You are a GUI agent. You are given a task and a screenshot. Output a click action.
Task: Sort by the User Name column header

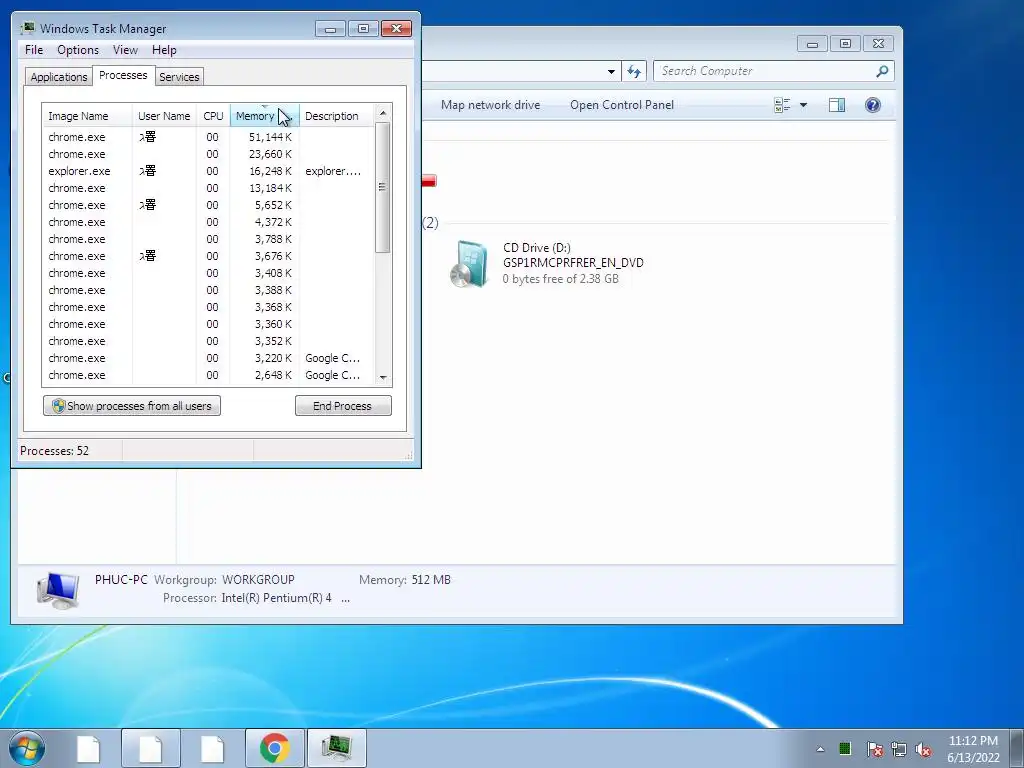pyautogui.click(x=164, y=116)
